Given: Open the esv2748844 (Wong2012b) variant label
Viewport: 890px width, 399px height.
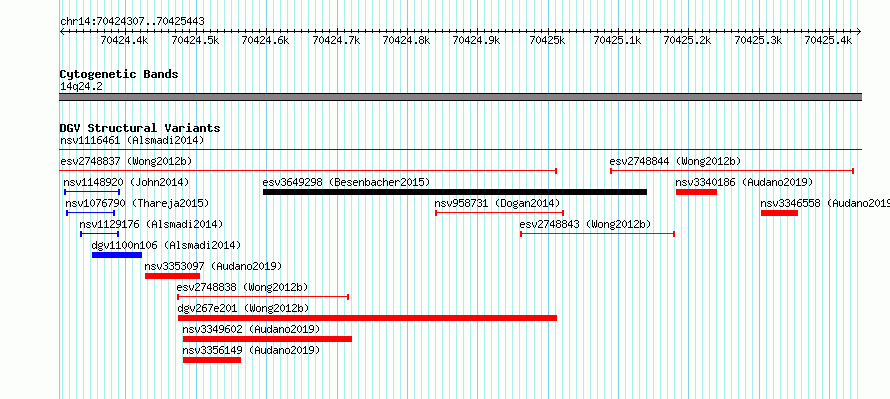Looking at the screenshot, I should pos(675,161).
